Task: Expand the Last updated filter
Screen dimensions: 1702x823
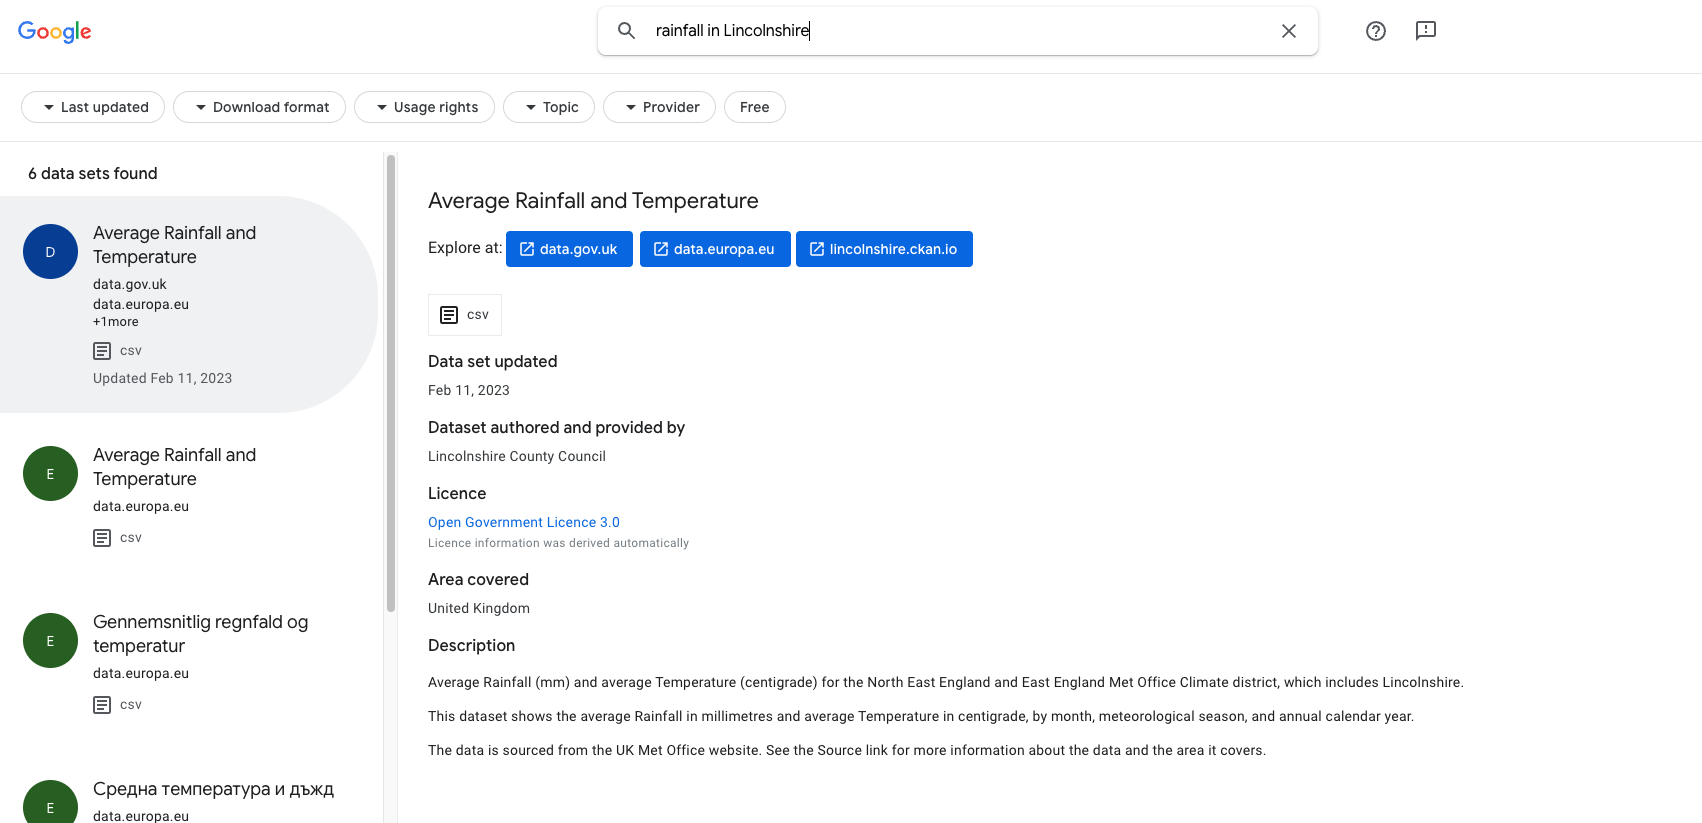Action: [x=93, y=107]
